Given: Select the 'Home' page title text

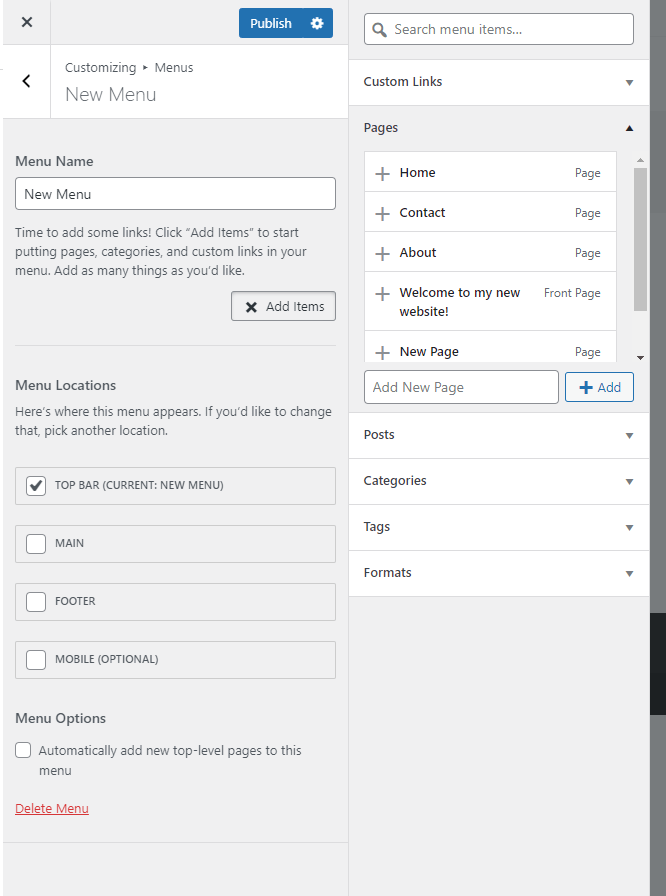Looking at the screenshot, I should click(x=418, y=173).
